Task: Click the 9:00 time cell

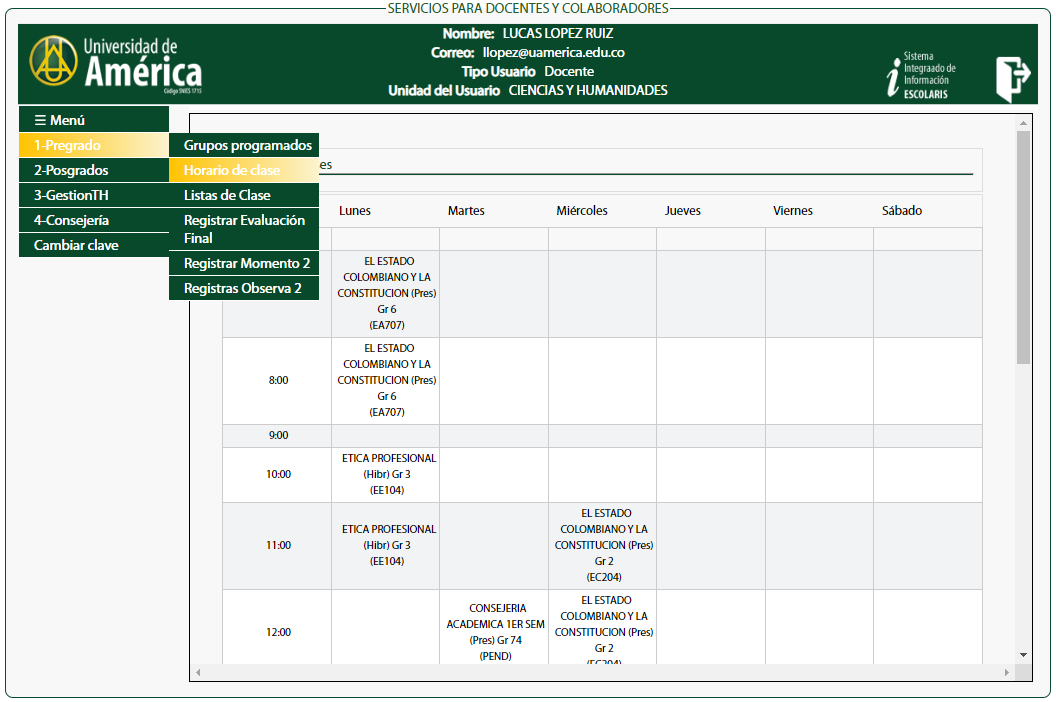Action: coord(278,435)
